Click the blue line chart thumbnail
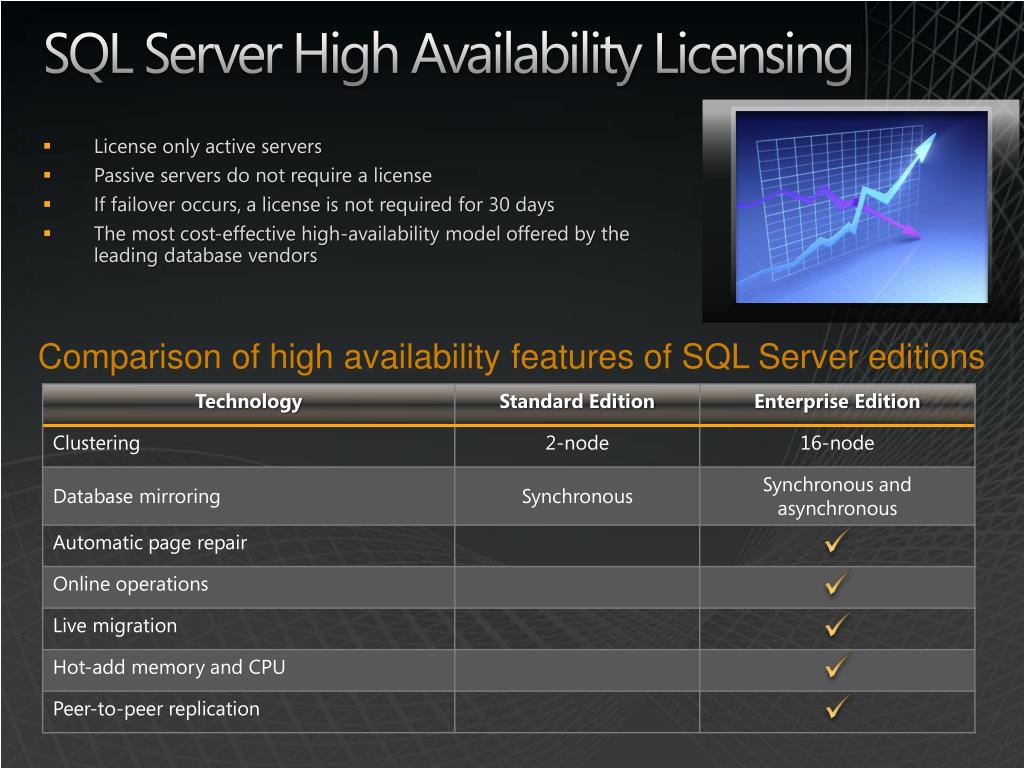1024x768 pixels. 860,207
